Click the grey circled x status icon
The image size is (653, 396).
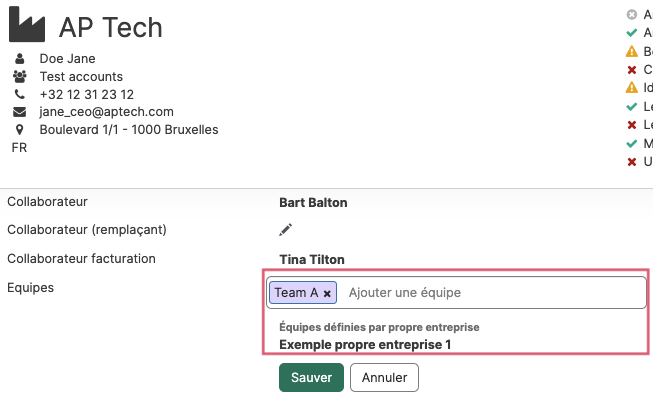[x=632, y=15]
